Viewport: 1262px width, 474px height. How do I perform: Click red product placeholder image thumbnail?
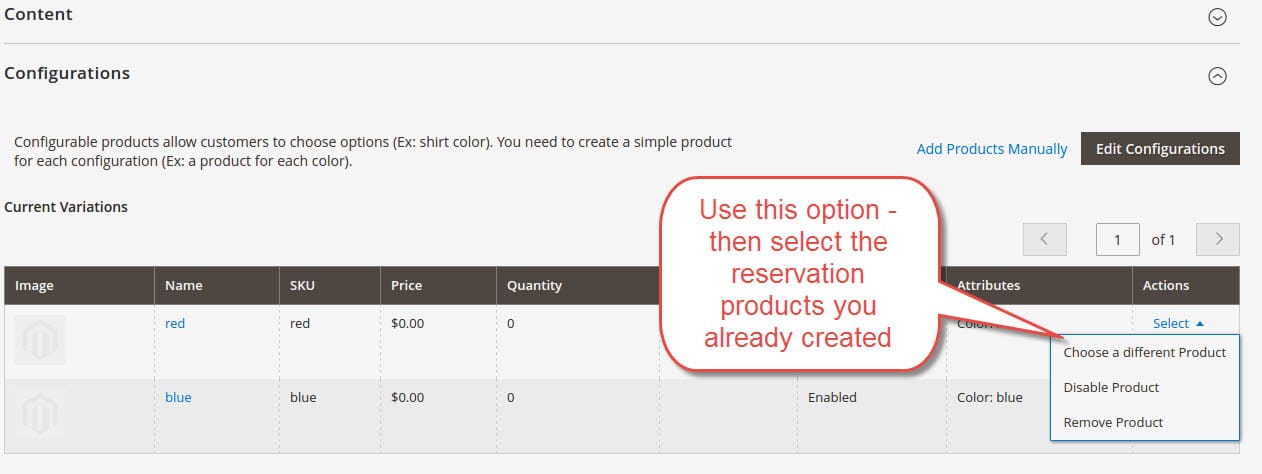(40, 341)
